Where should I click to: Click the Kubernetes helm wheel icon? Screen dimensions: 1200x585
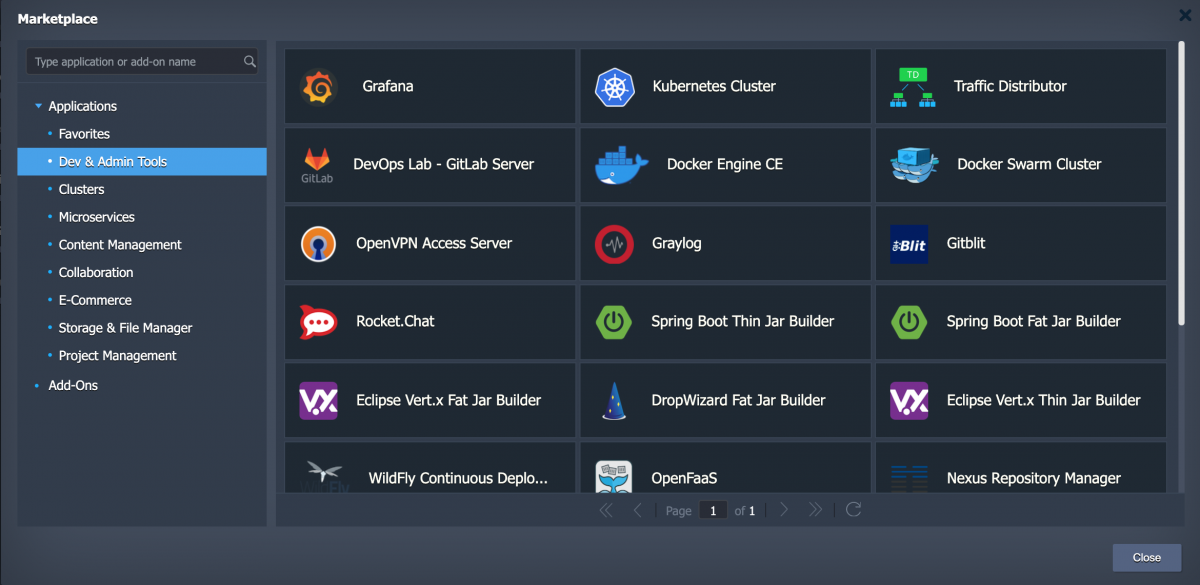(614, 87)
